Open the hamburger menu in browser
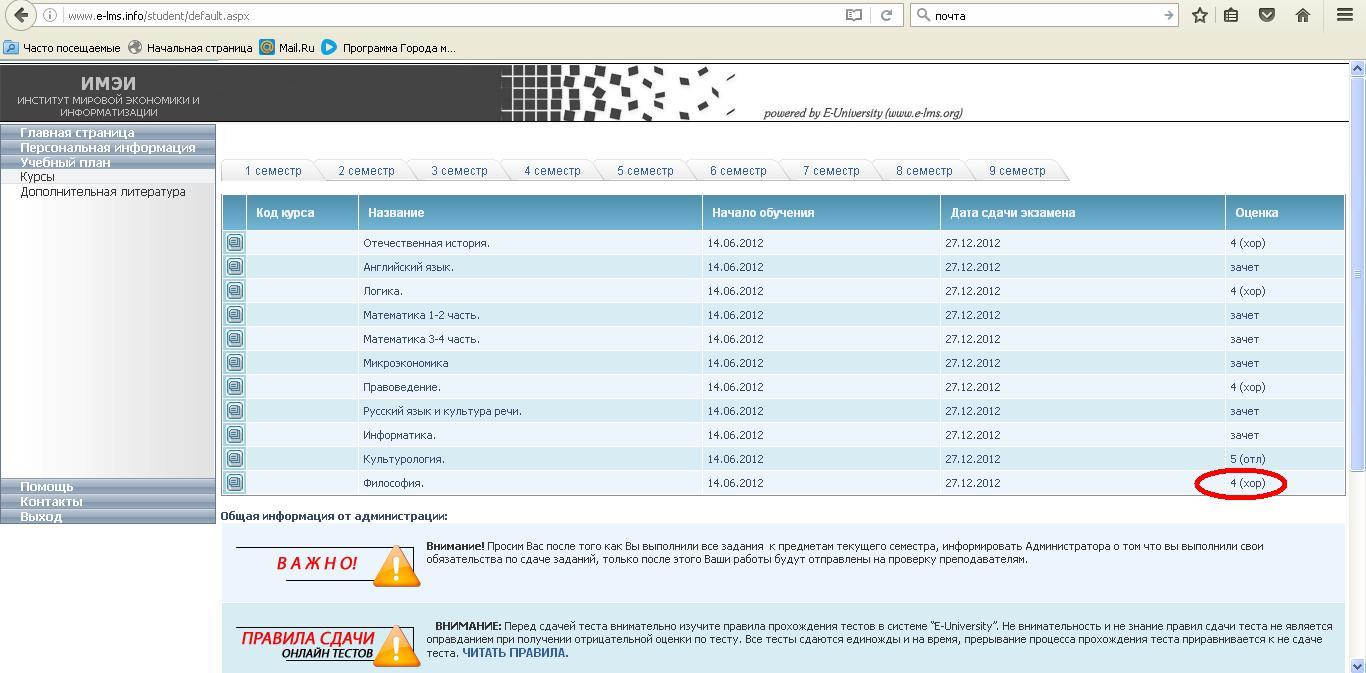The height and width of the screenshot is (673, 1366). [1345, 15]
